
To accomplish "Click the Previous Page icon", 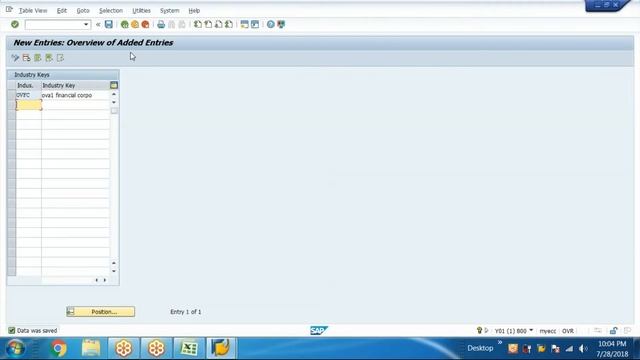I will (208, 24).
